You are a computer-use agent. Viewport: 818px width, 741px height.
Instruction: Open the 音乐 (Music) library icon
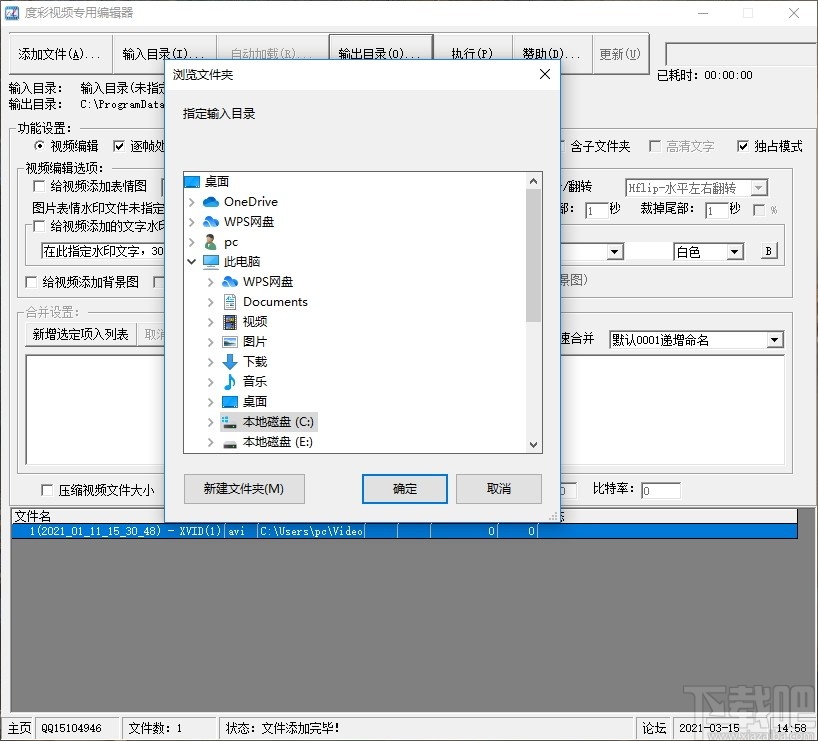click(x=229, y=381)
